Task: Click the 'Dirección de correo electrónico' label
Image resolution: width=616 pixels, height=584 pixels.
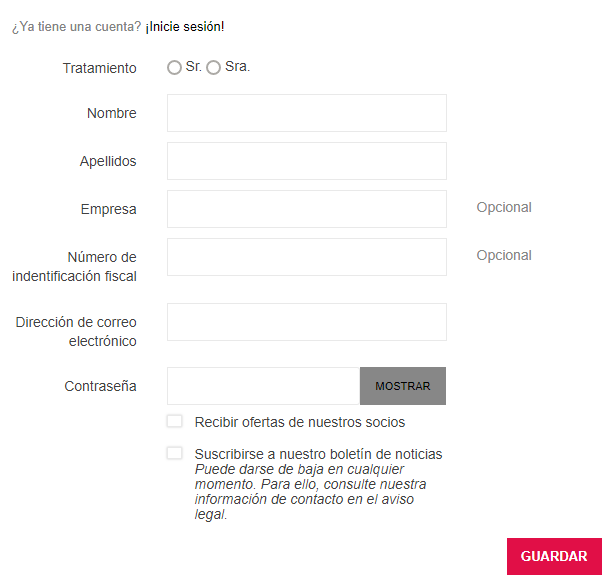Action: coord(76,332)
